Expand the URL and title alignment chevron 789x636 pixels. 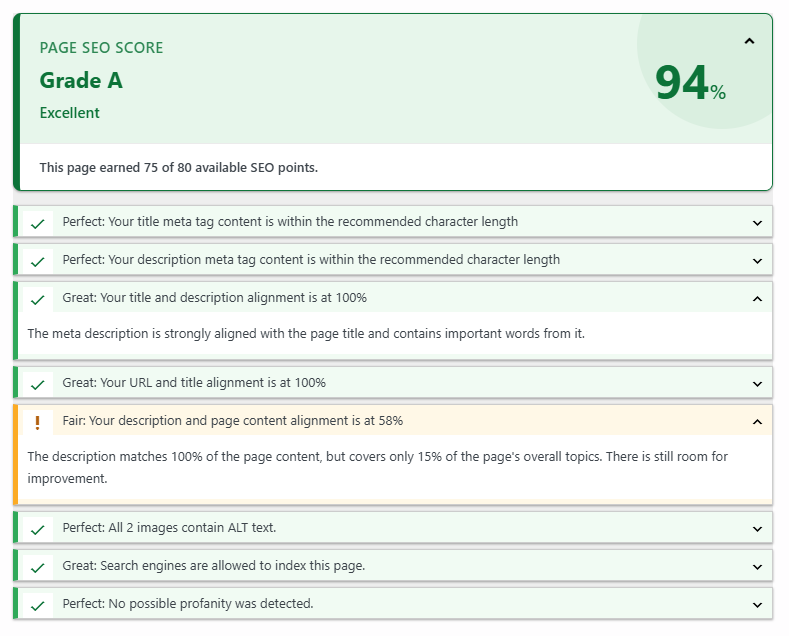click(757, 384)
